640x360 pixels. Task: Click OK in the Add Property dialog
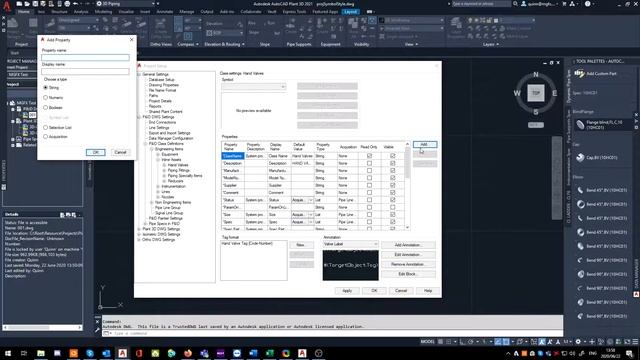click(96, 152)
